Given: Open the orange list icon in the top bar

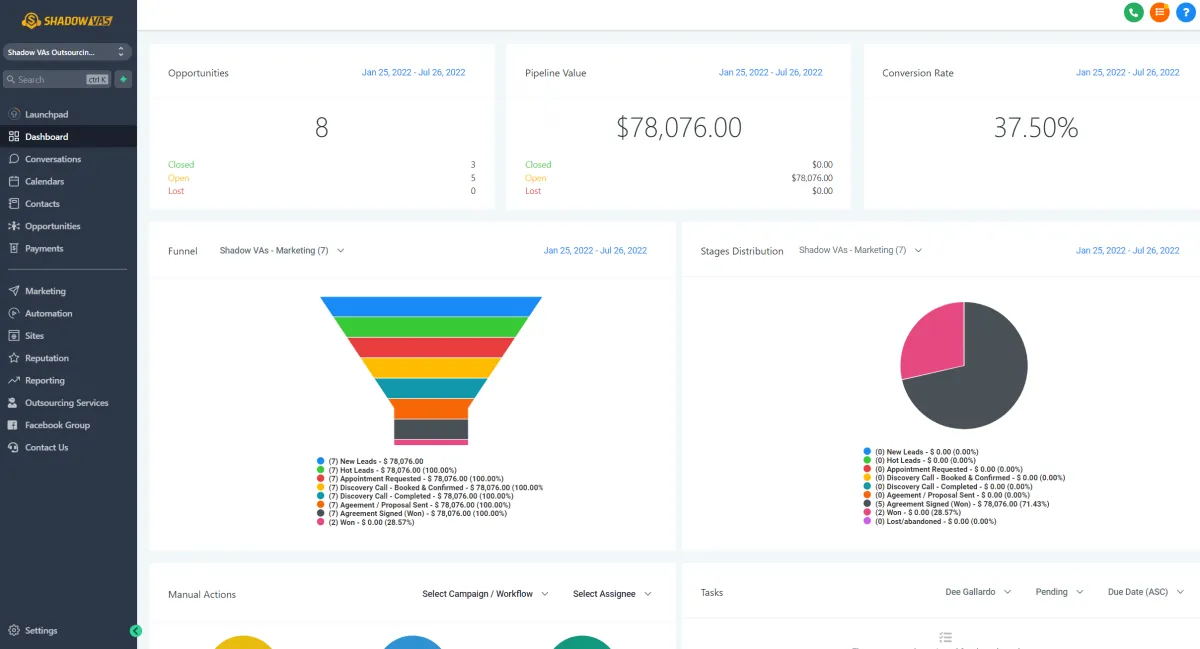Looking at the screenshot, I should (x=1160, y=12).
